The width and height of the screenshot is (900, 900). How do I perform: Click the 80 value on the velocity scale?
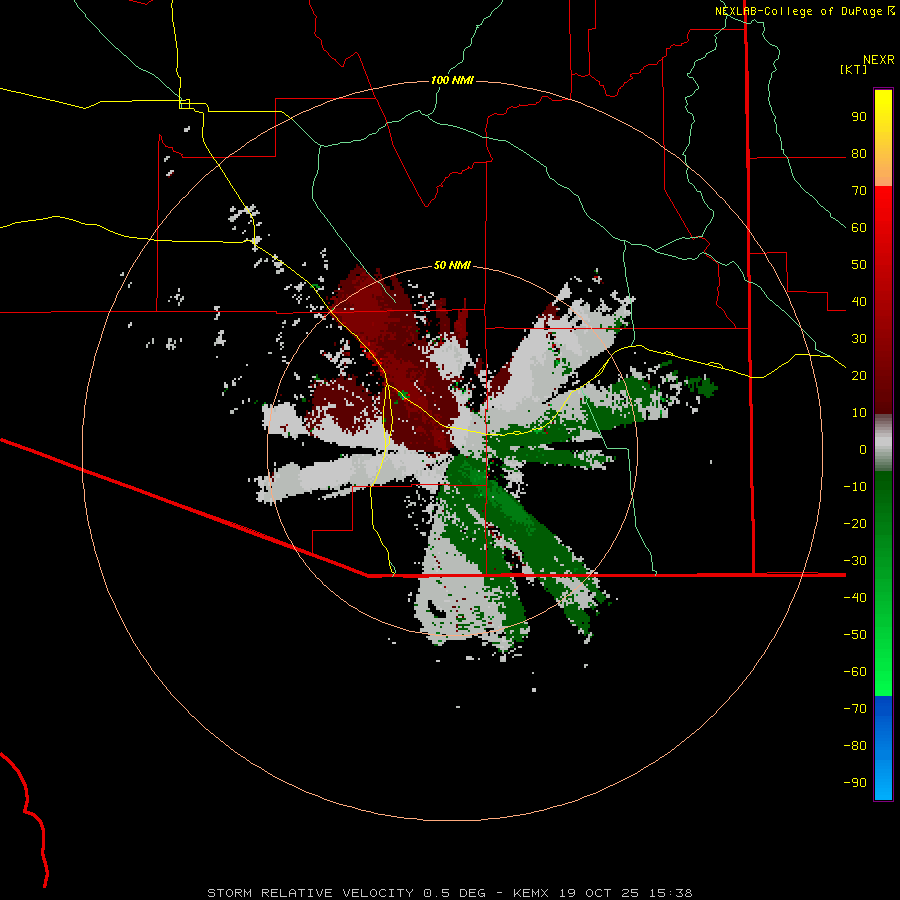click(859, 154)
